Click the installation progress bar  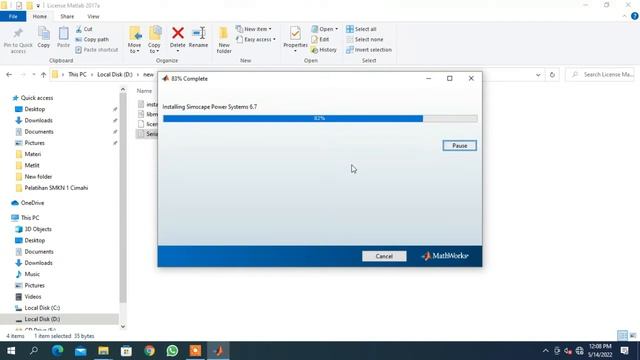[320, 118]
